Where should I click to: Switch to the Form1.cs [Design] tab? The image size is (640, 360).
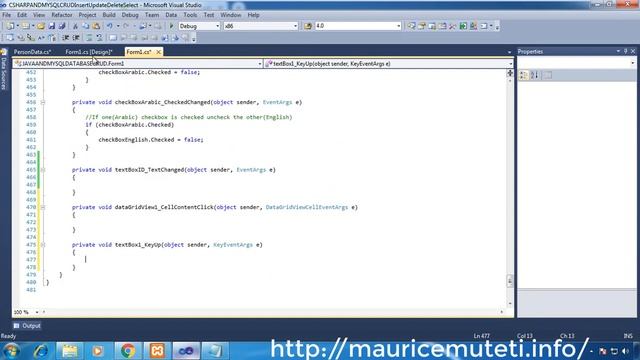(x=89, y=52)
